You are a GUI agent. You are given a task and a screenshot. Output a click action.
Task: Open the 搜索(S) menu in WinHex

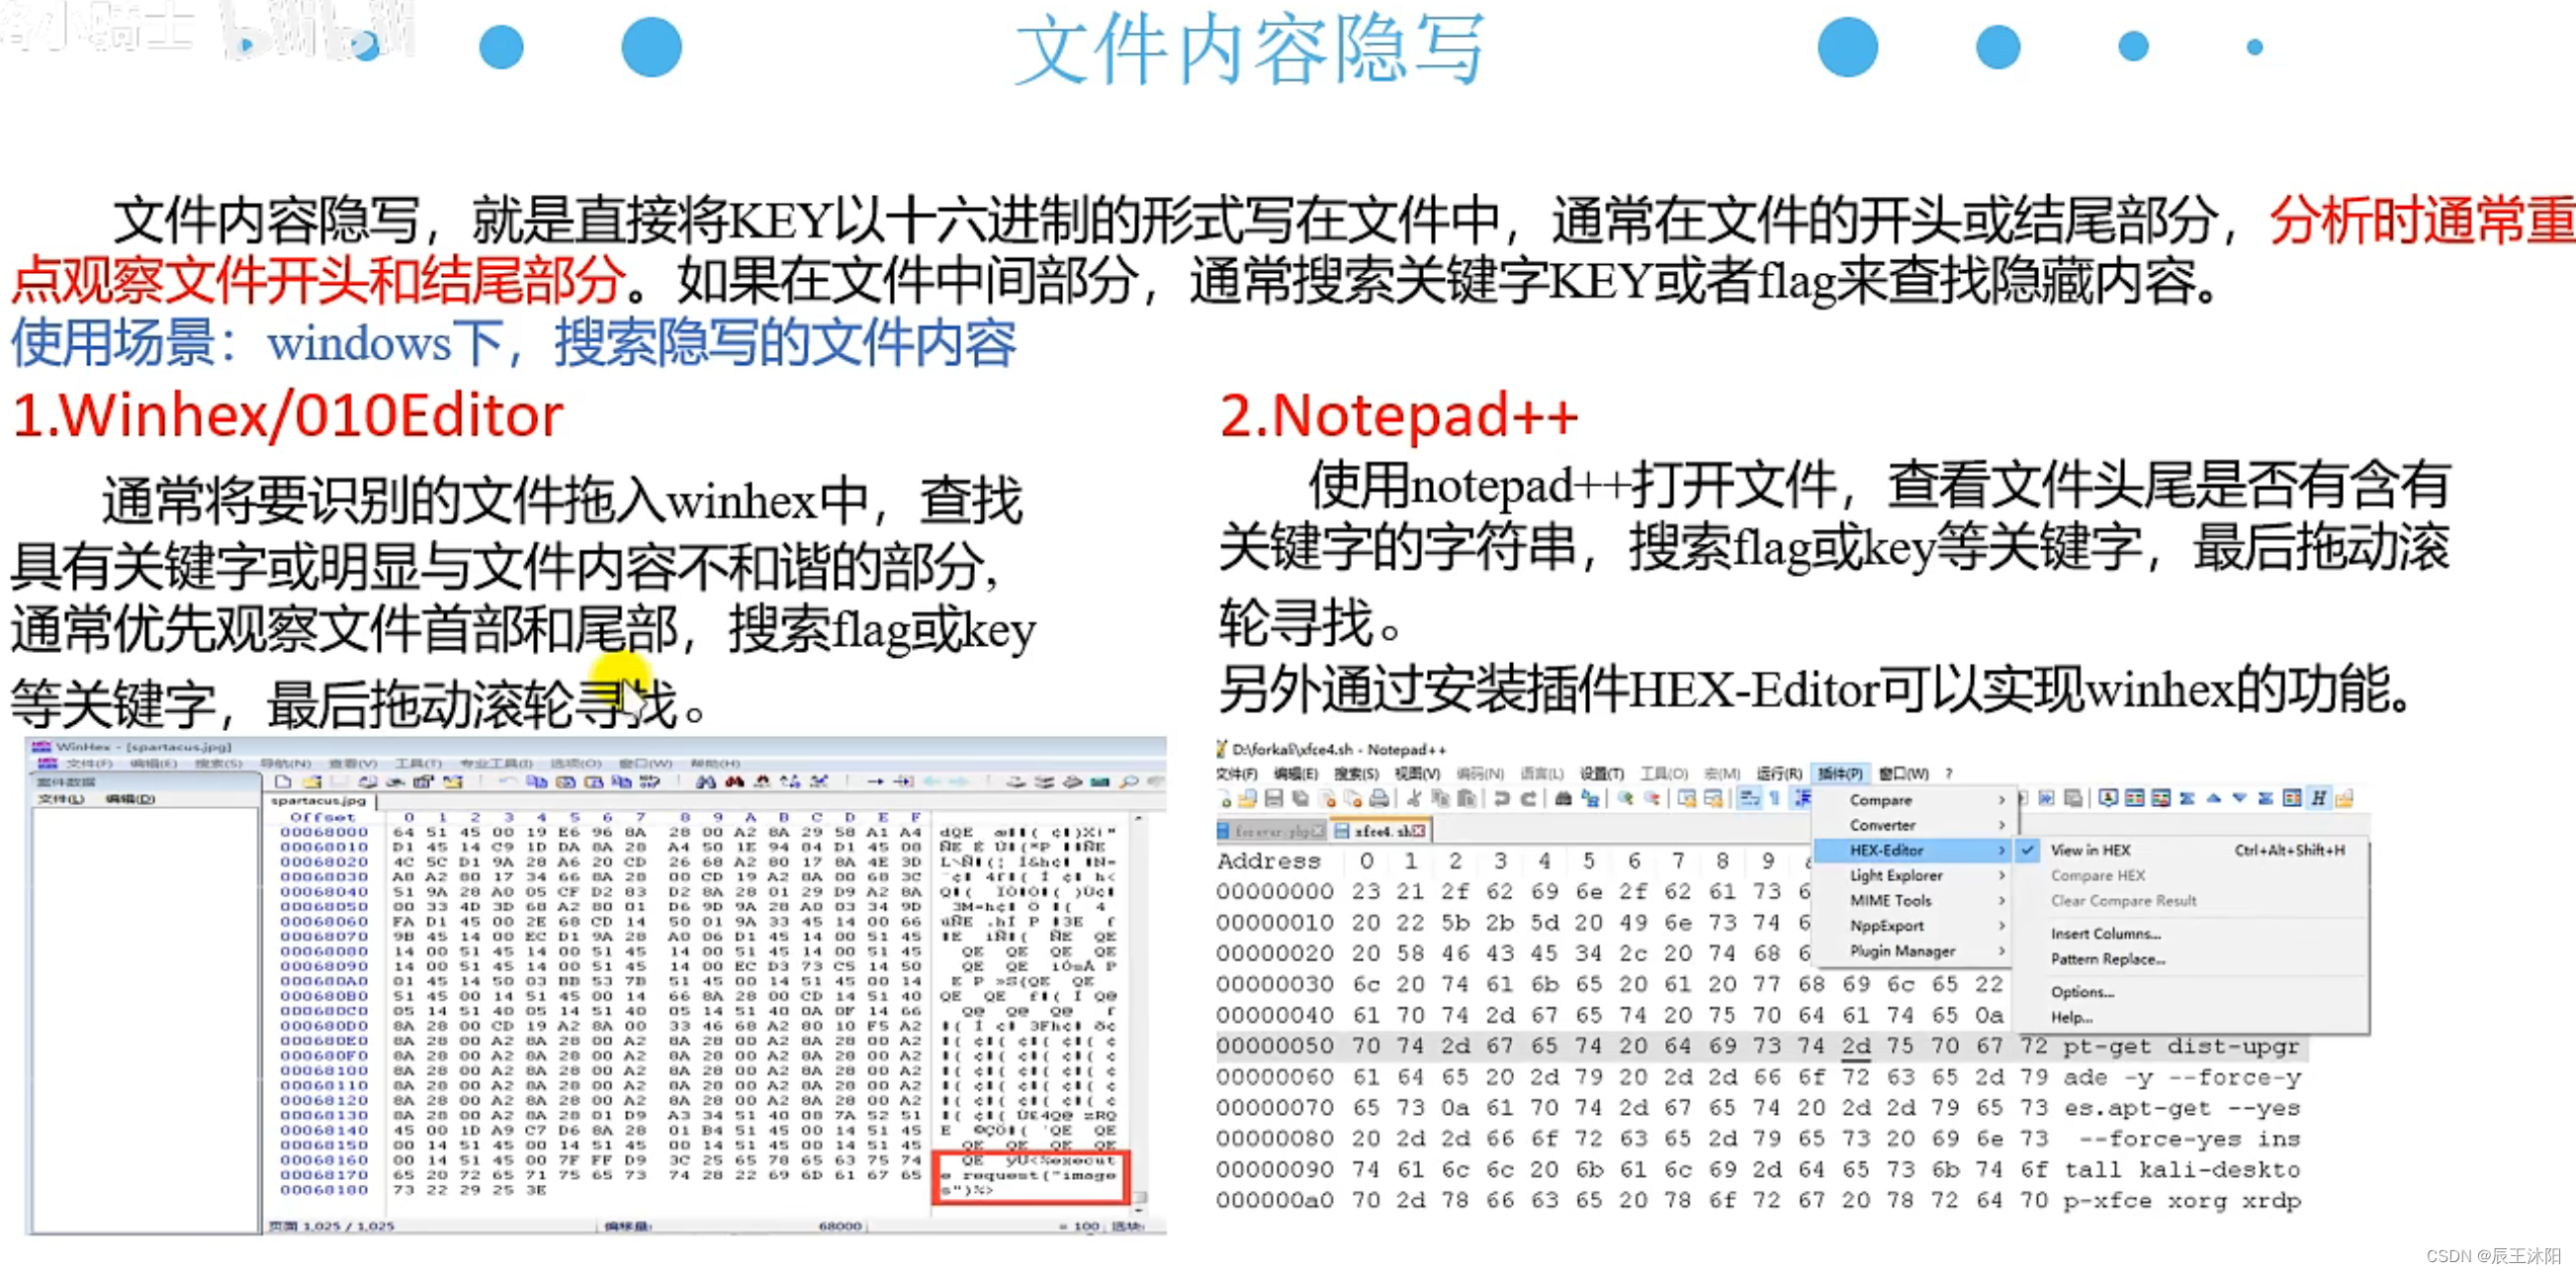(219, 763)
